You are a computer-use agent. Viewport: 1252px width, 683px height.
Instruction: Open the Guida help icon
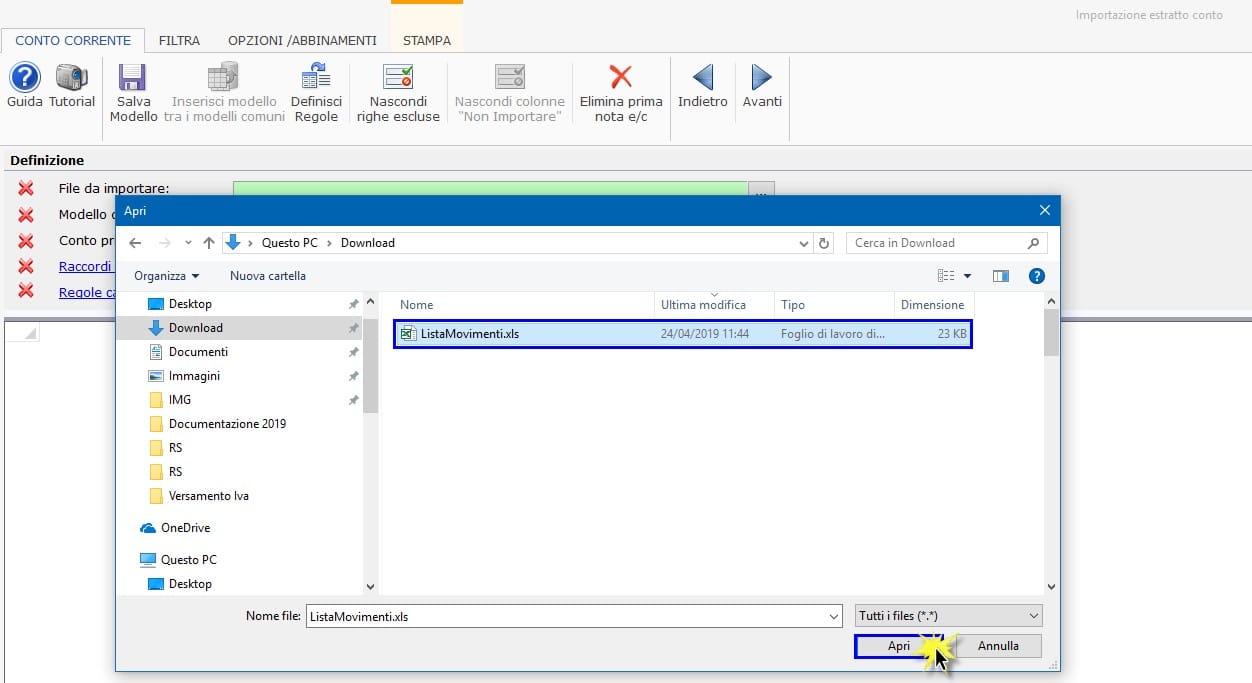pos(25,78)
